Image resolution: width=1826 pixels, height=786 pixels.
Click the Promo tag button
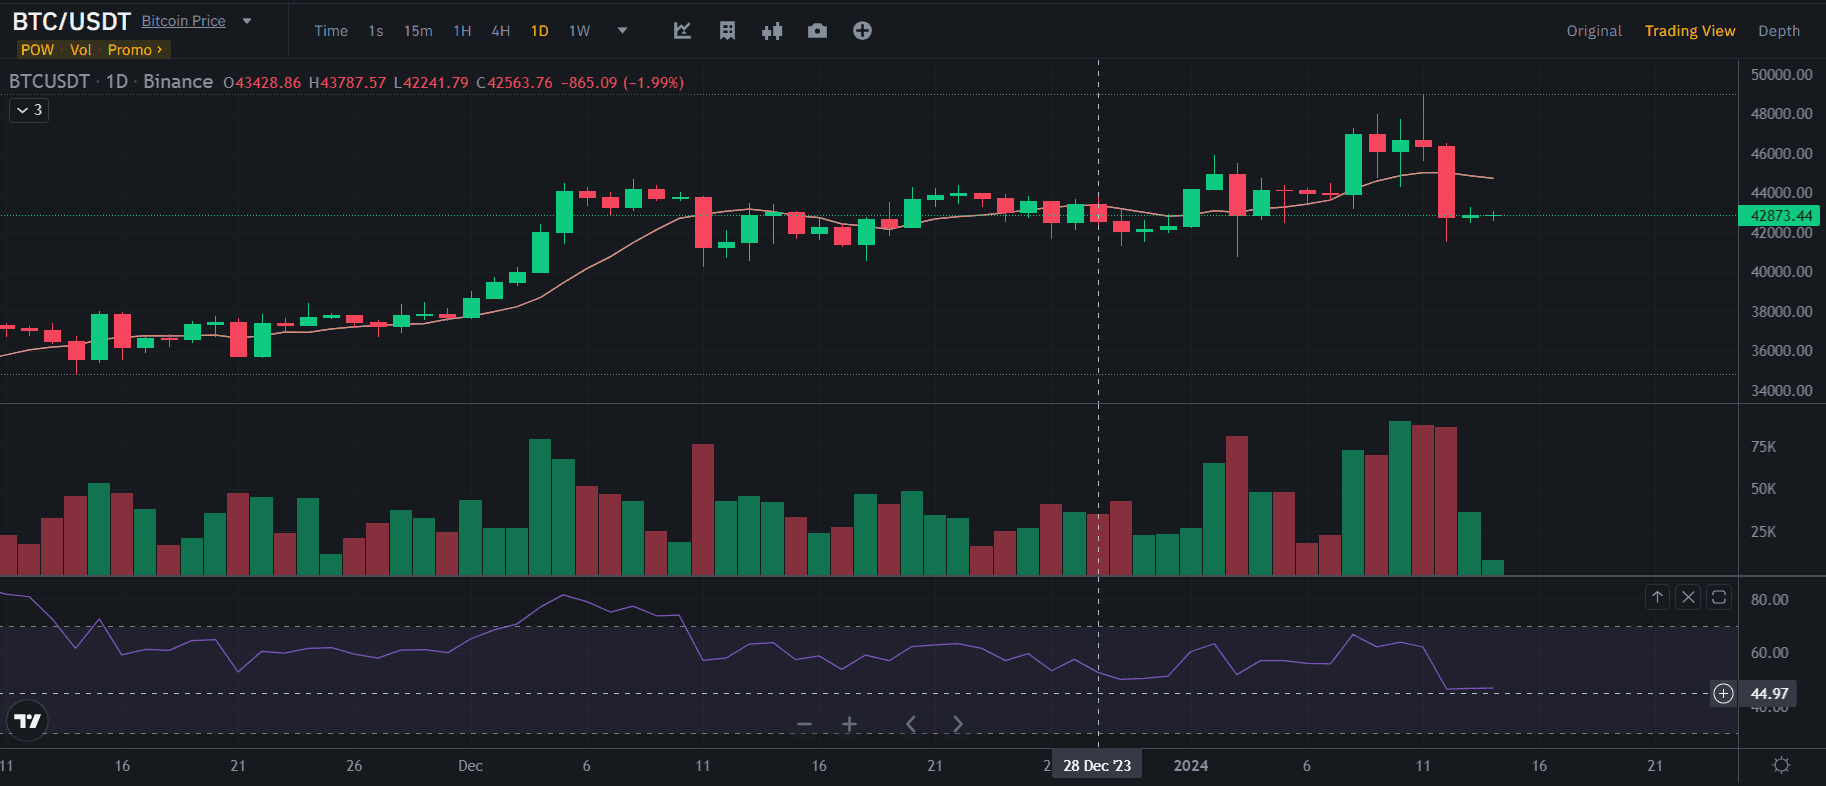134,50
